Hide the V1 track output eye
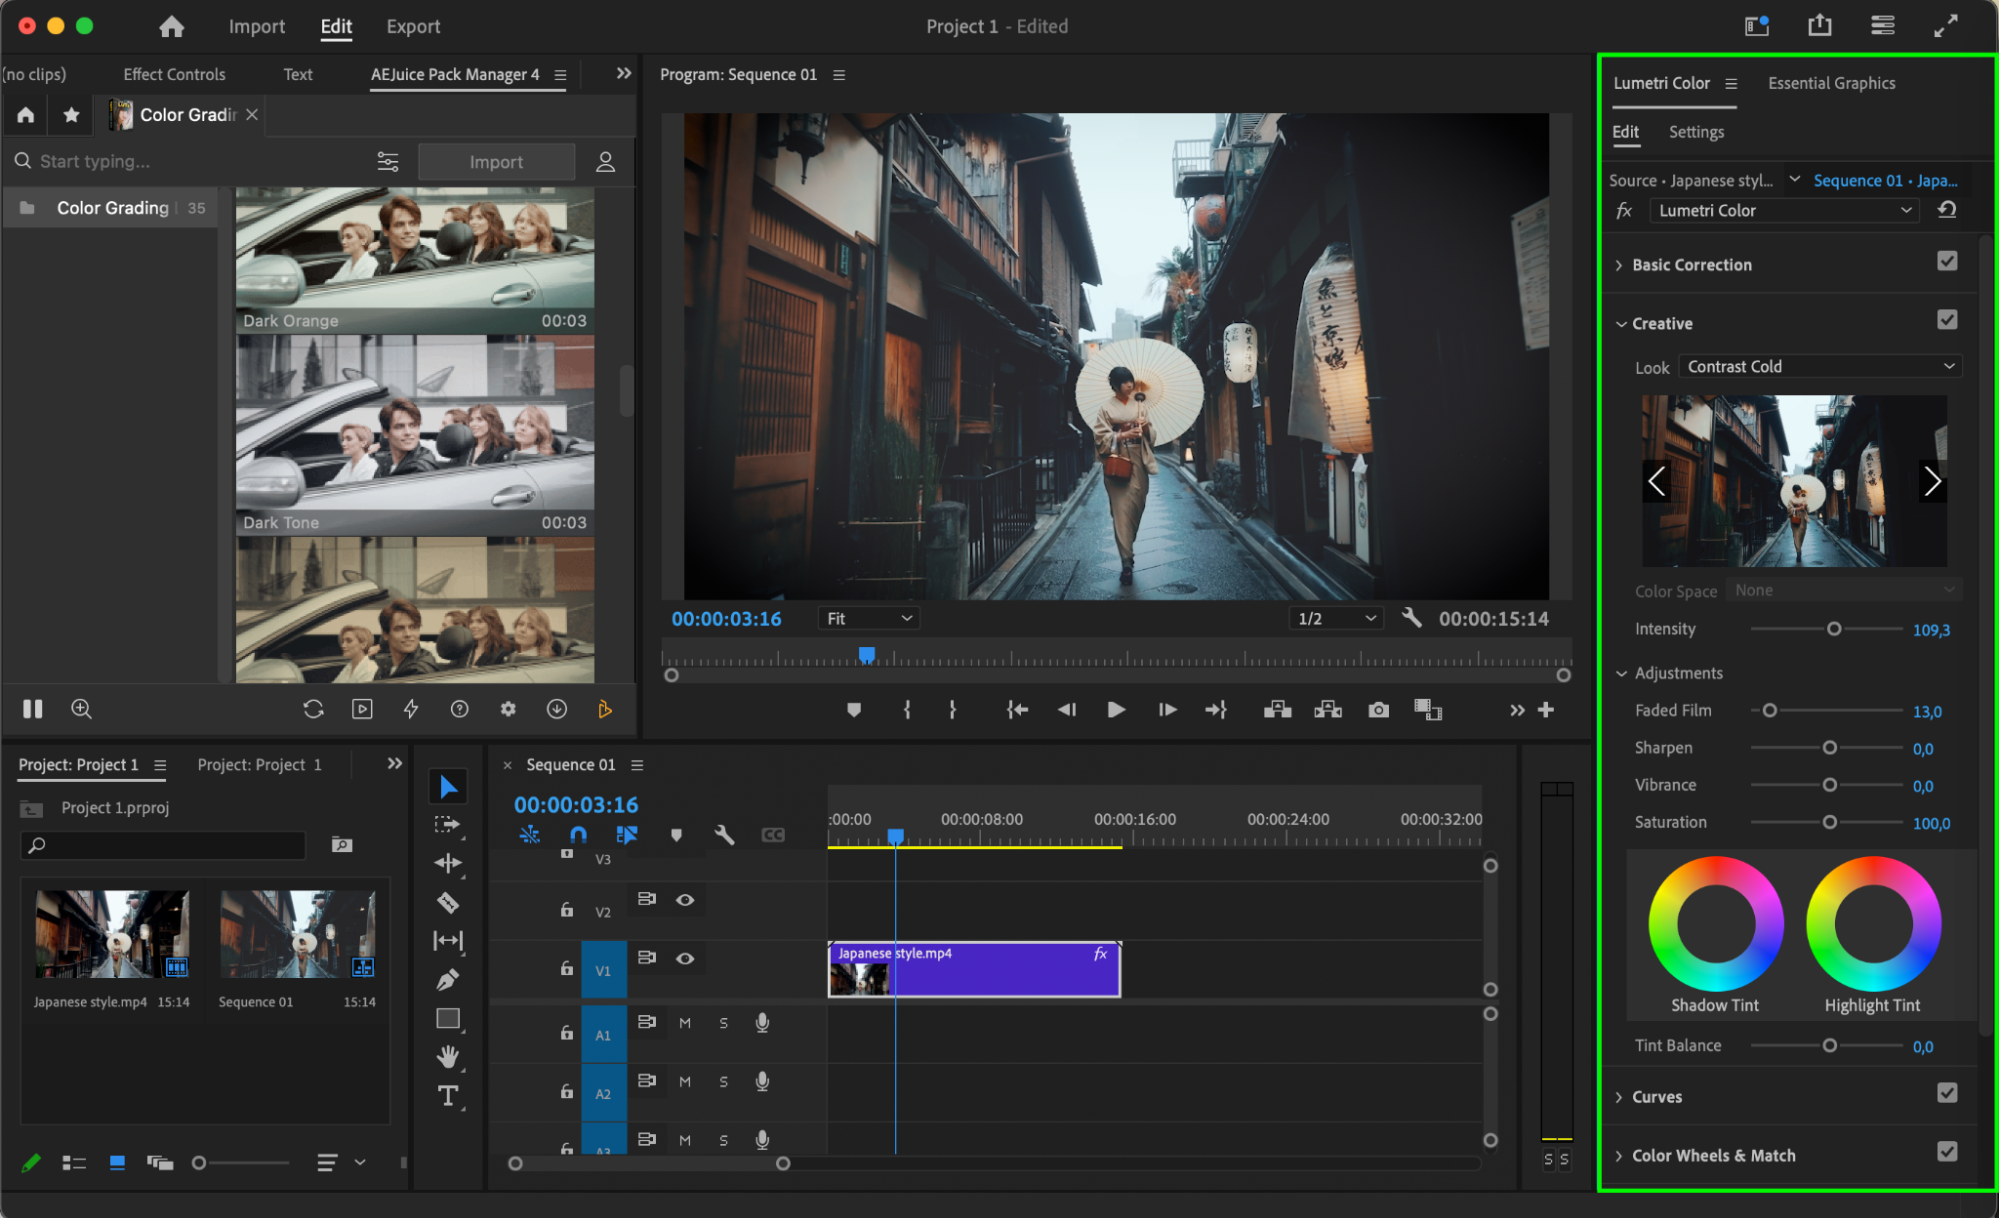 point(685,958)
